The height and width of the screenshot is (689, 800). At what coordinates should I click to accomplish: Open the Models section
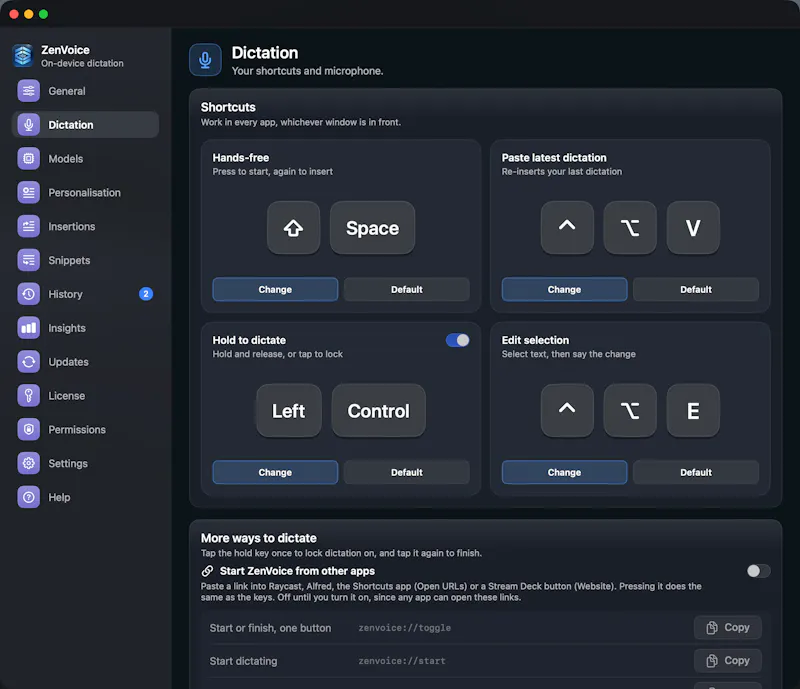click(x=85, y=159)
